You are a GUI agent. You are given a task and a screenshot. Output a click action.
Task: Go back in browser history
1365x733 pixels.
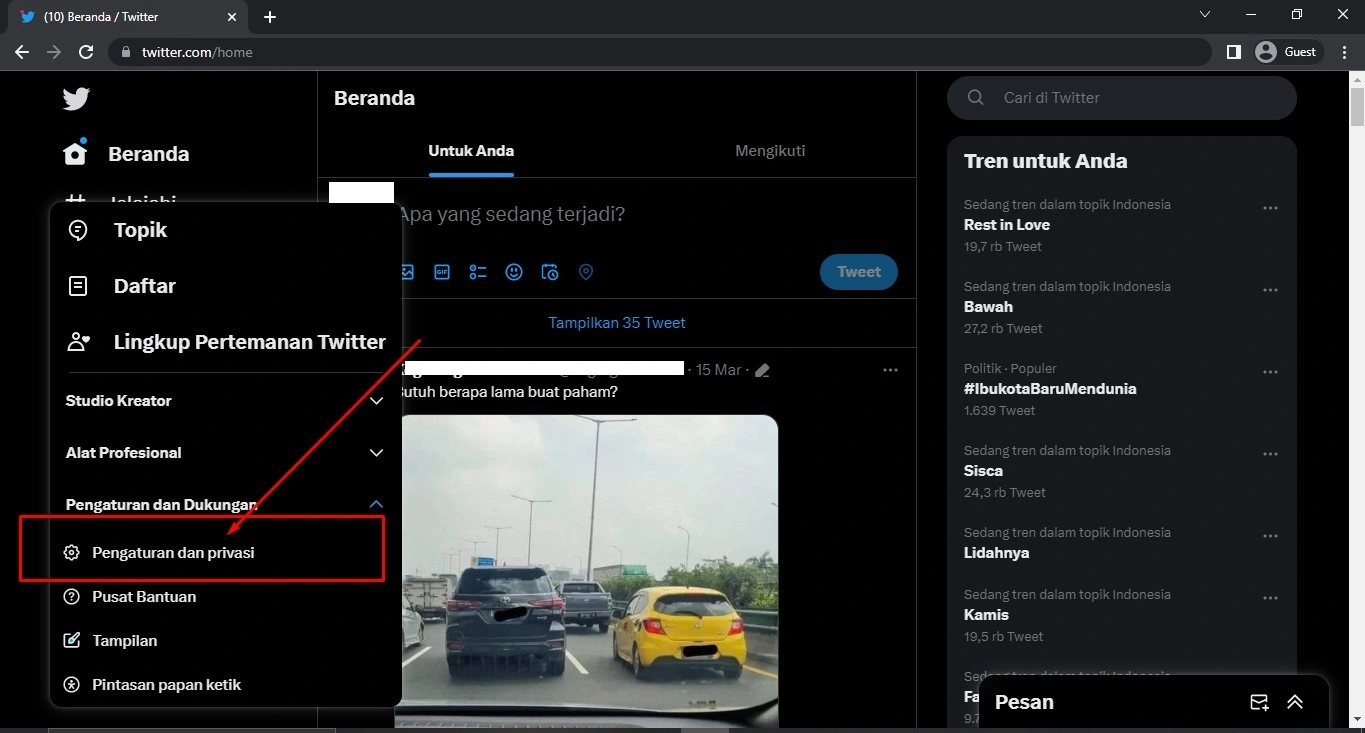tap(22, 52)
